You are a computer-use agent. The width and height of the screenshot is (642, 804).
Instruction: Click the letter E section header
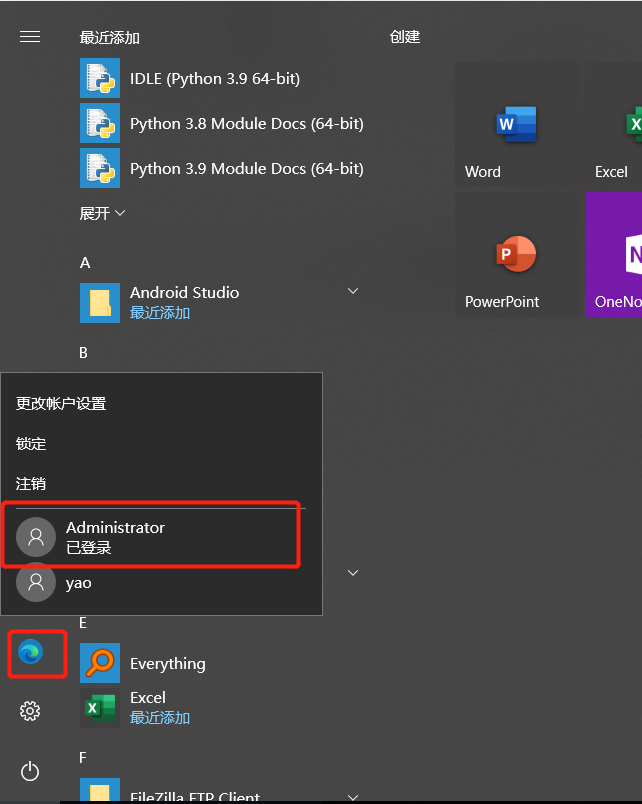[83, 623]
